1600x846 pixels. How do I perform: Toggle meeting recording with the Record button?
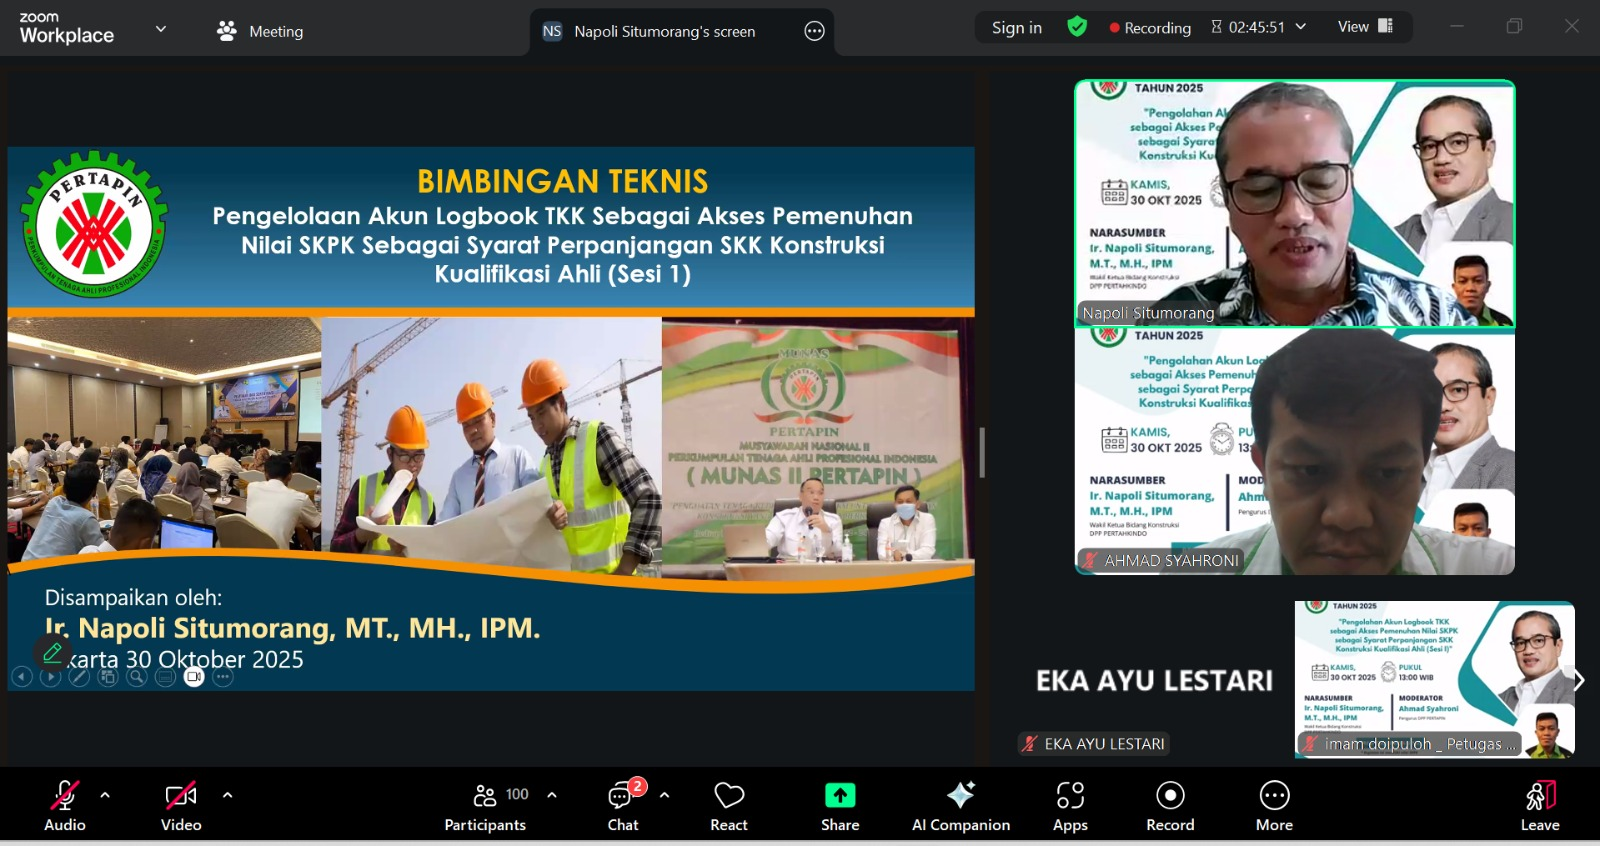pyautogui.click(x=1170, y=804)
